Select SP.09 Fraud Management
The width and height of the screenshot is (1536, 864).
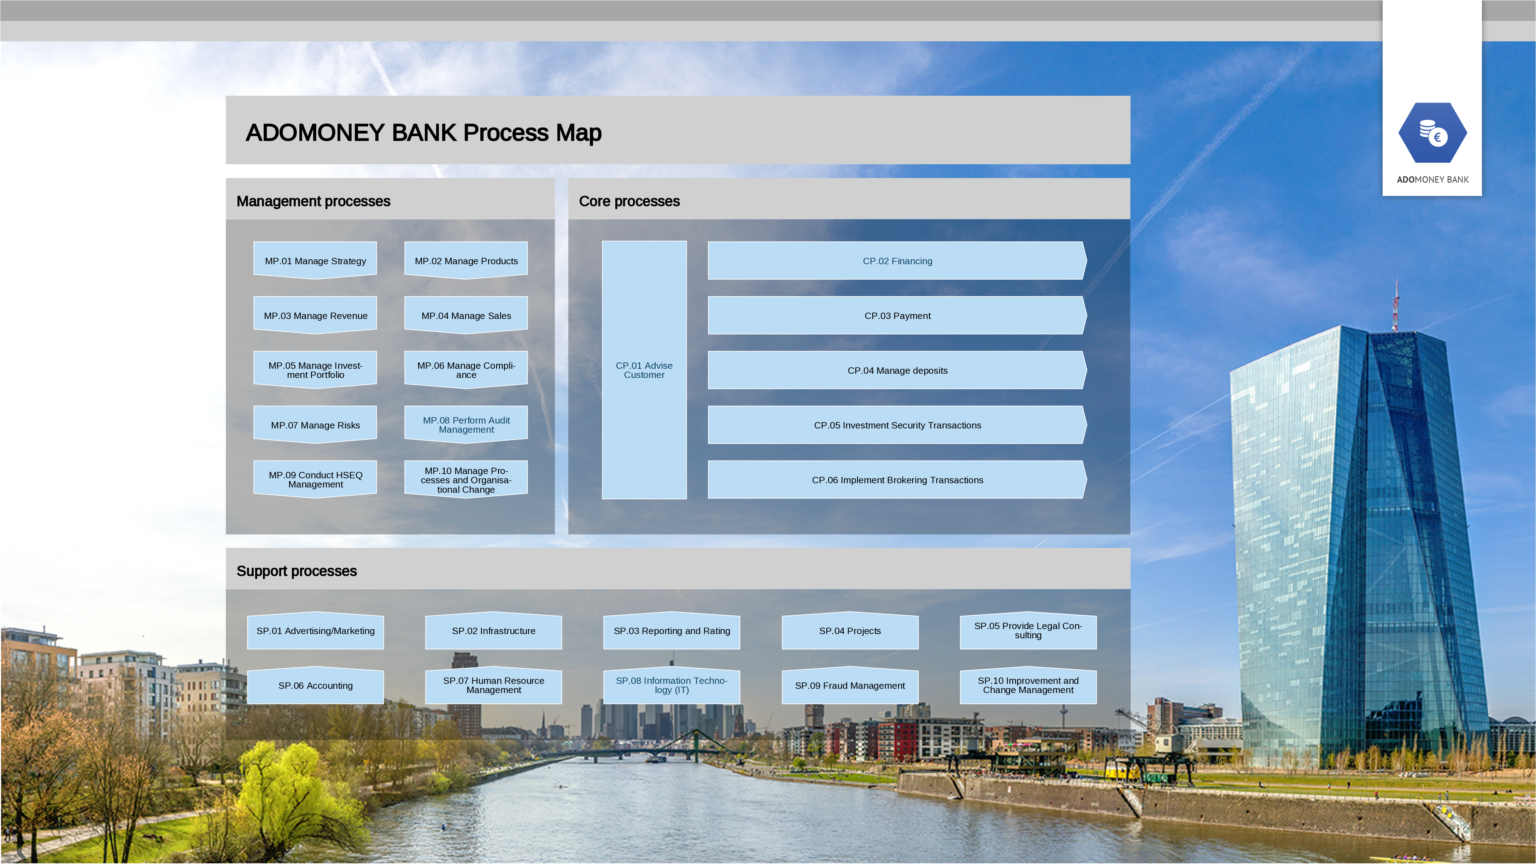[x=849, y=686]
